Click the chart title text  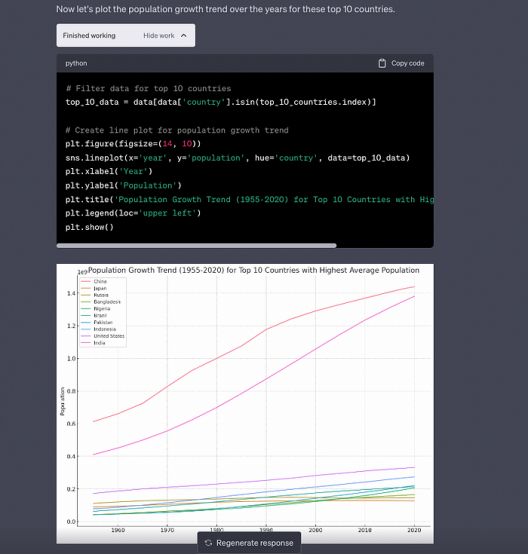[253, 270]
